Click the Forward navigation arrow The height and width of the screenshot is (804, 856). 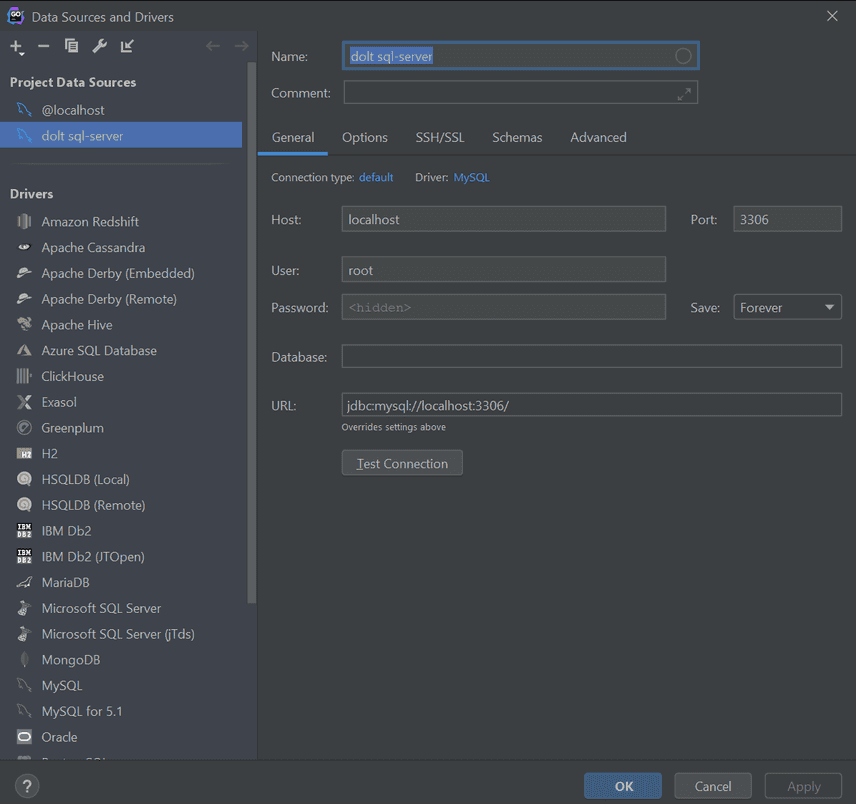(241, 46)
